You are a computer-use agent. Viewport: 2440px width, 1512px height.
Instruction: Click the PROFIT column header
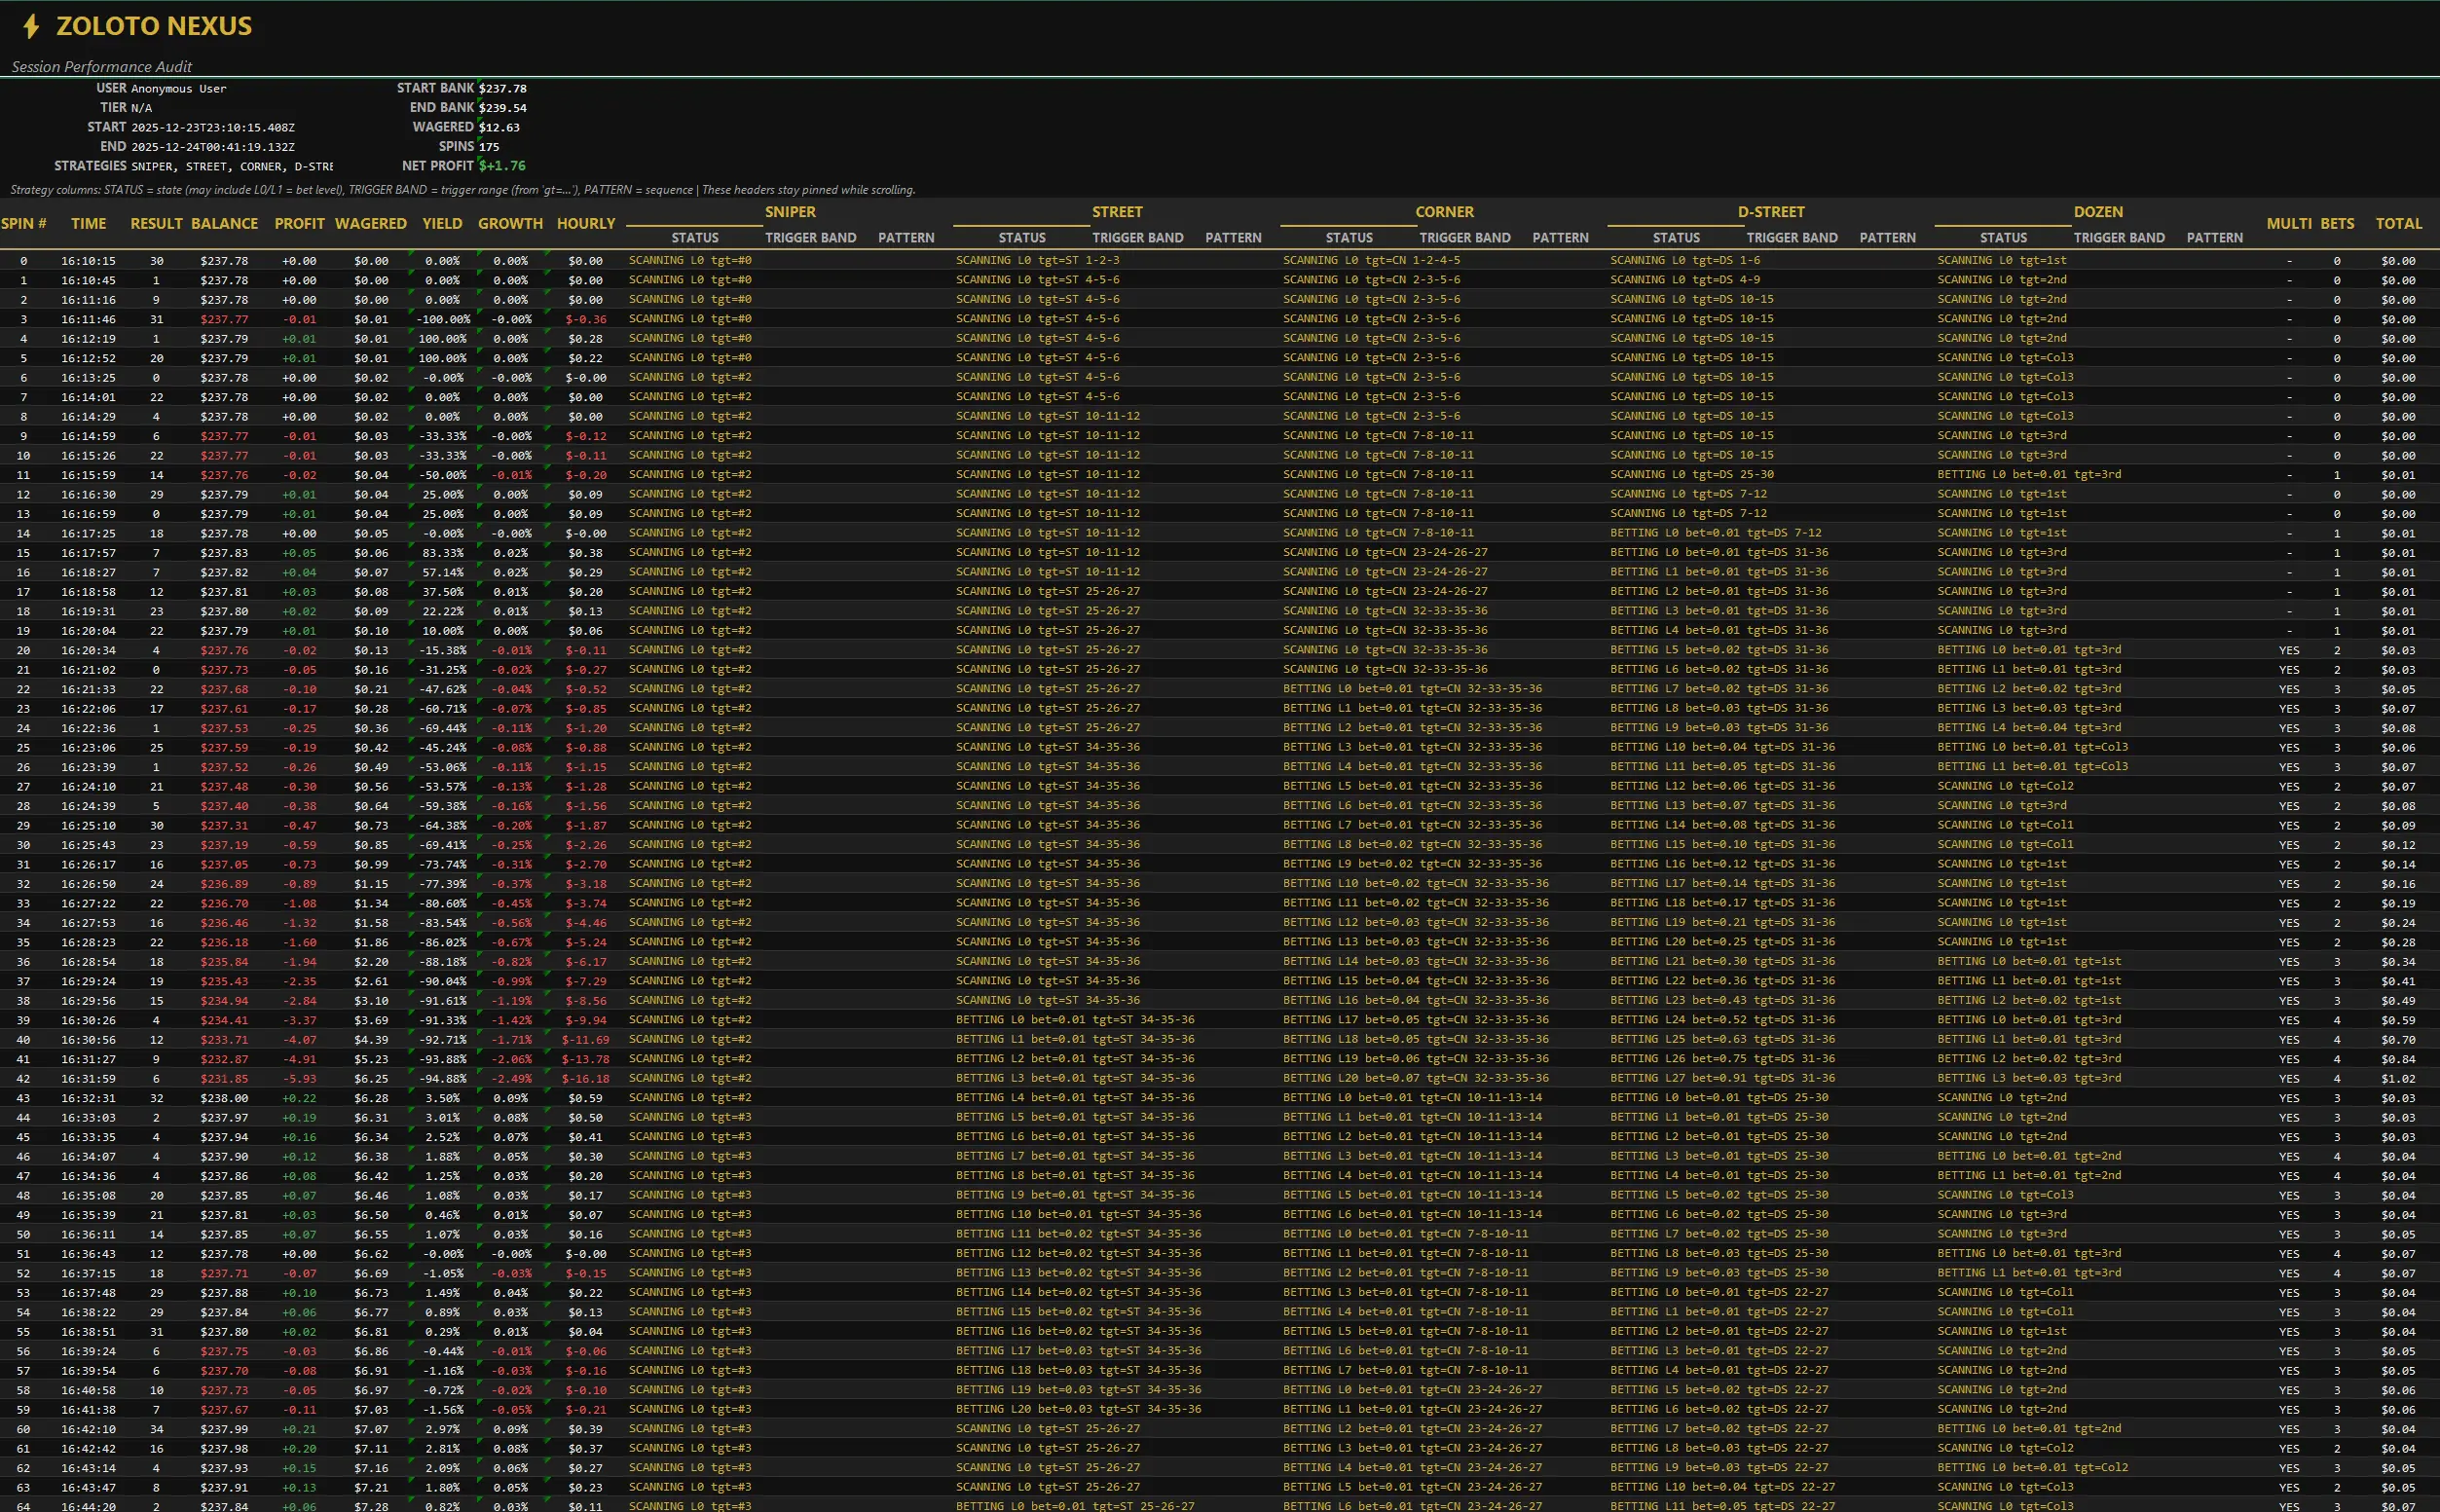coord(299,223)
